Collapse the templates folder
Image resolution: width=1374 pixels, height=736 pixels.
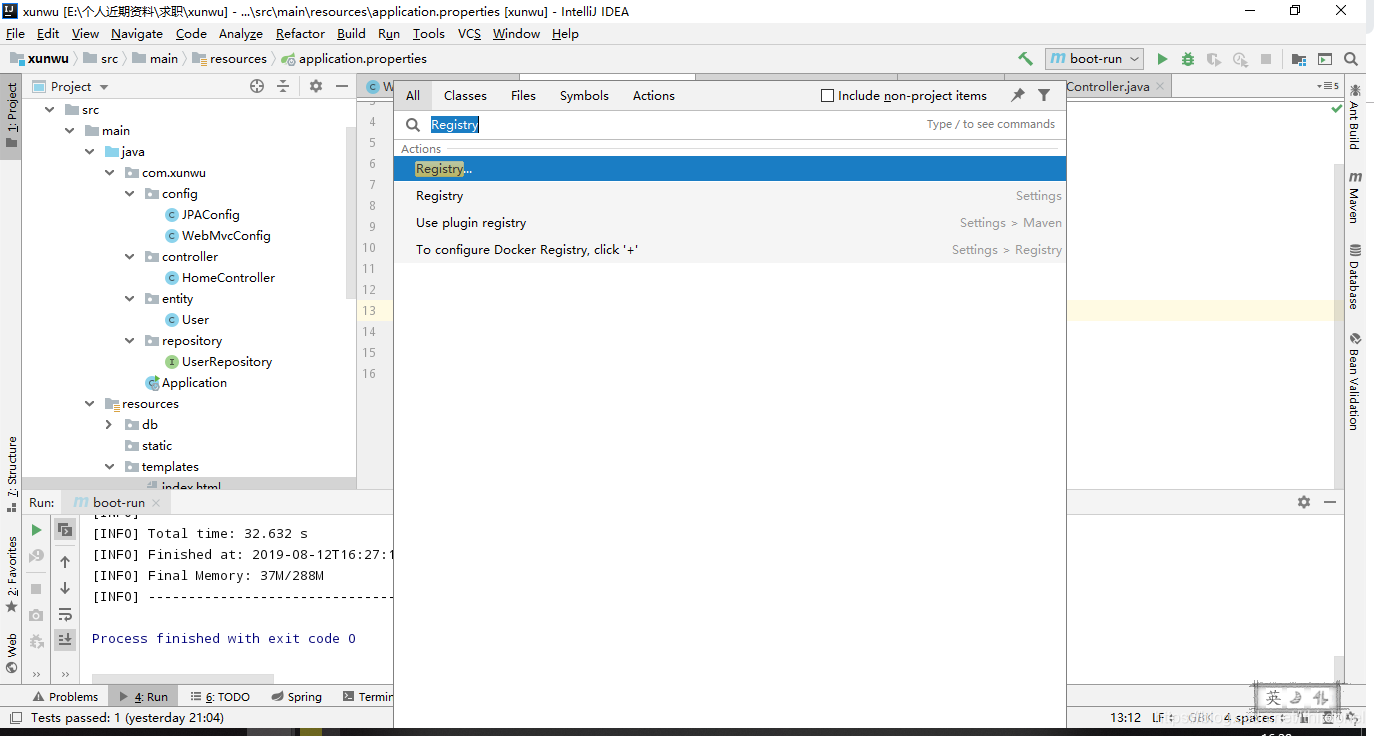click(x=109, y=467)
